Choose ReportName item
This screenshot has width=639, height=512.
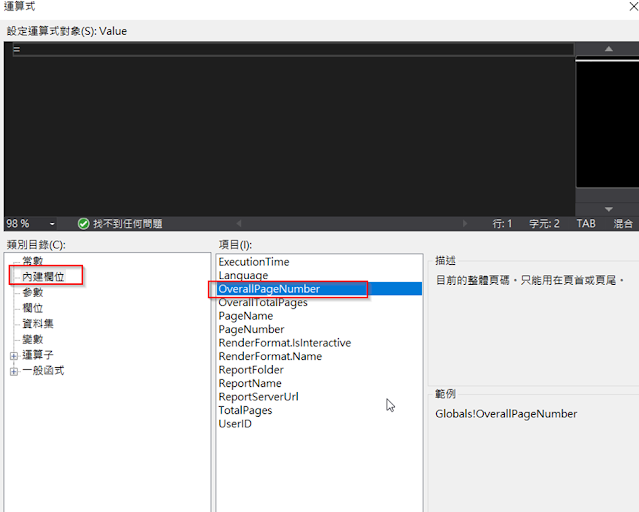tap(320, 383)
